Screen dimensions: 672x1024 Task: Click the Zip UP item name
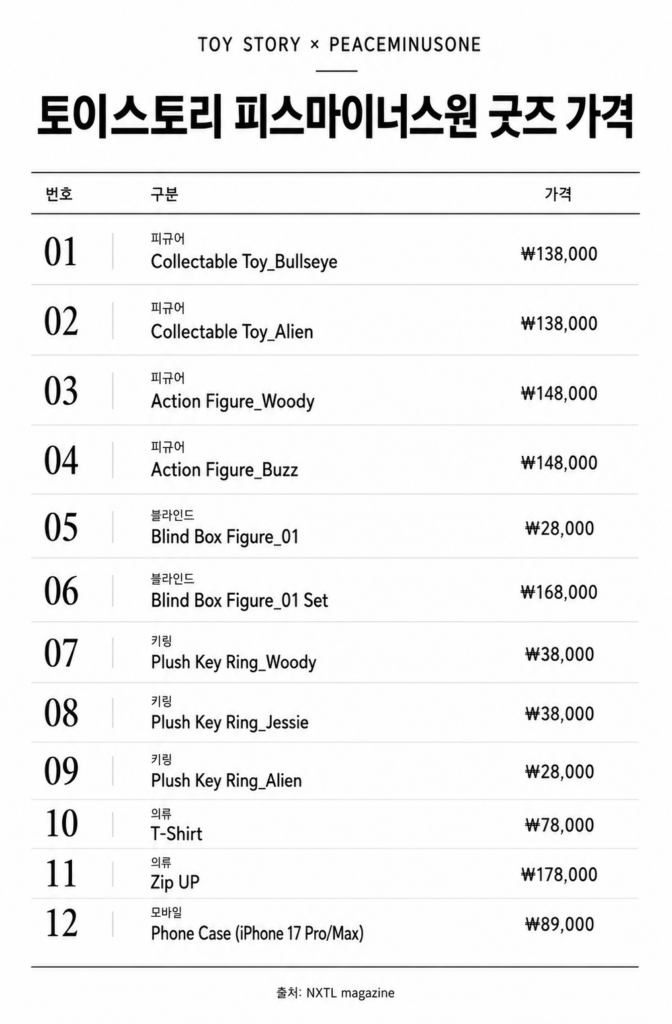175,882
